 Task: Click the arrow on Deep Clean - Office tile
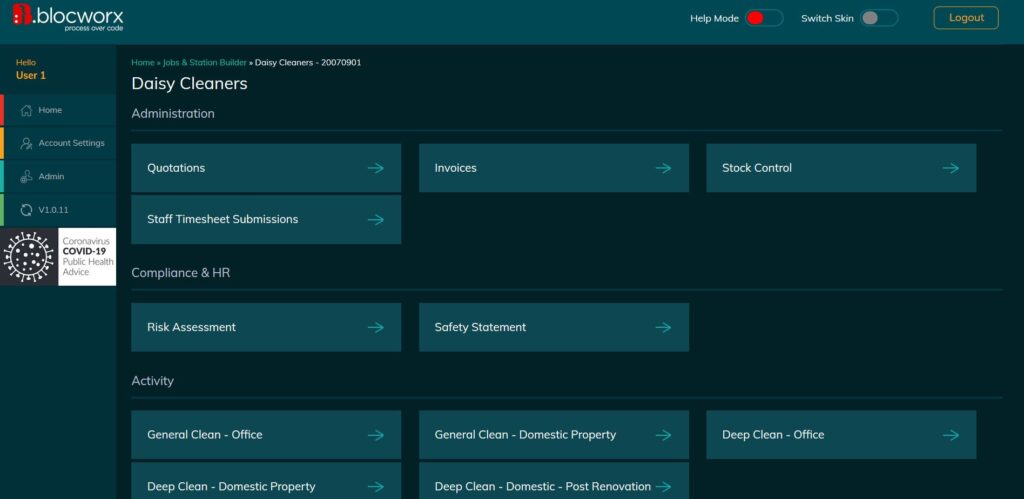[950, 436]
